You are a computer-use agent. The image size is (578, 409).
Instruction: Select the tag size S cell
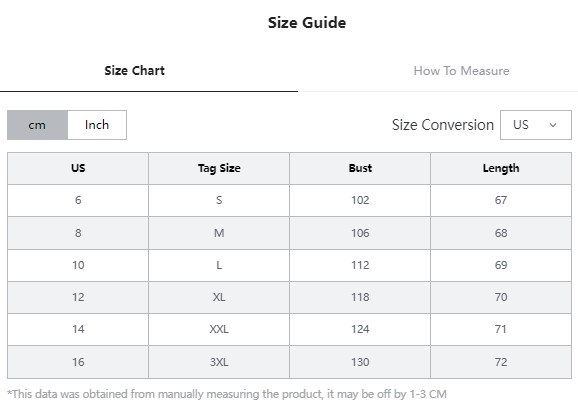219,200
